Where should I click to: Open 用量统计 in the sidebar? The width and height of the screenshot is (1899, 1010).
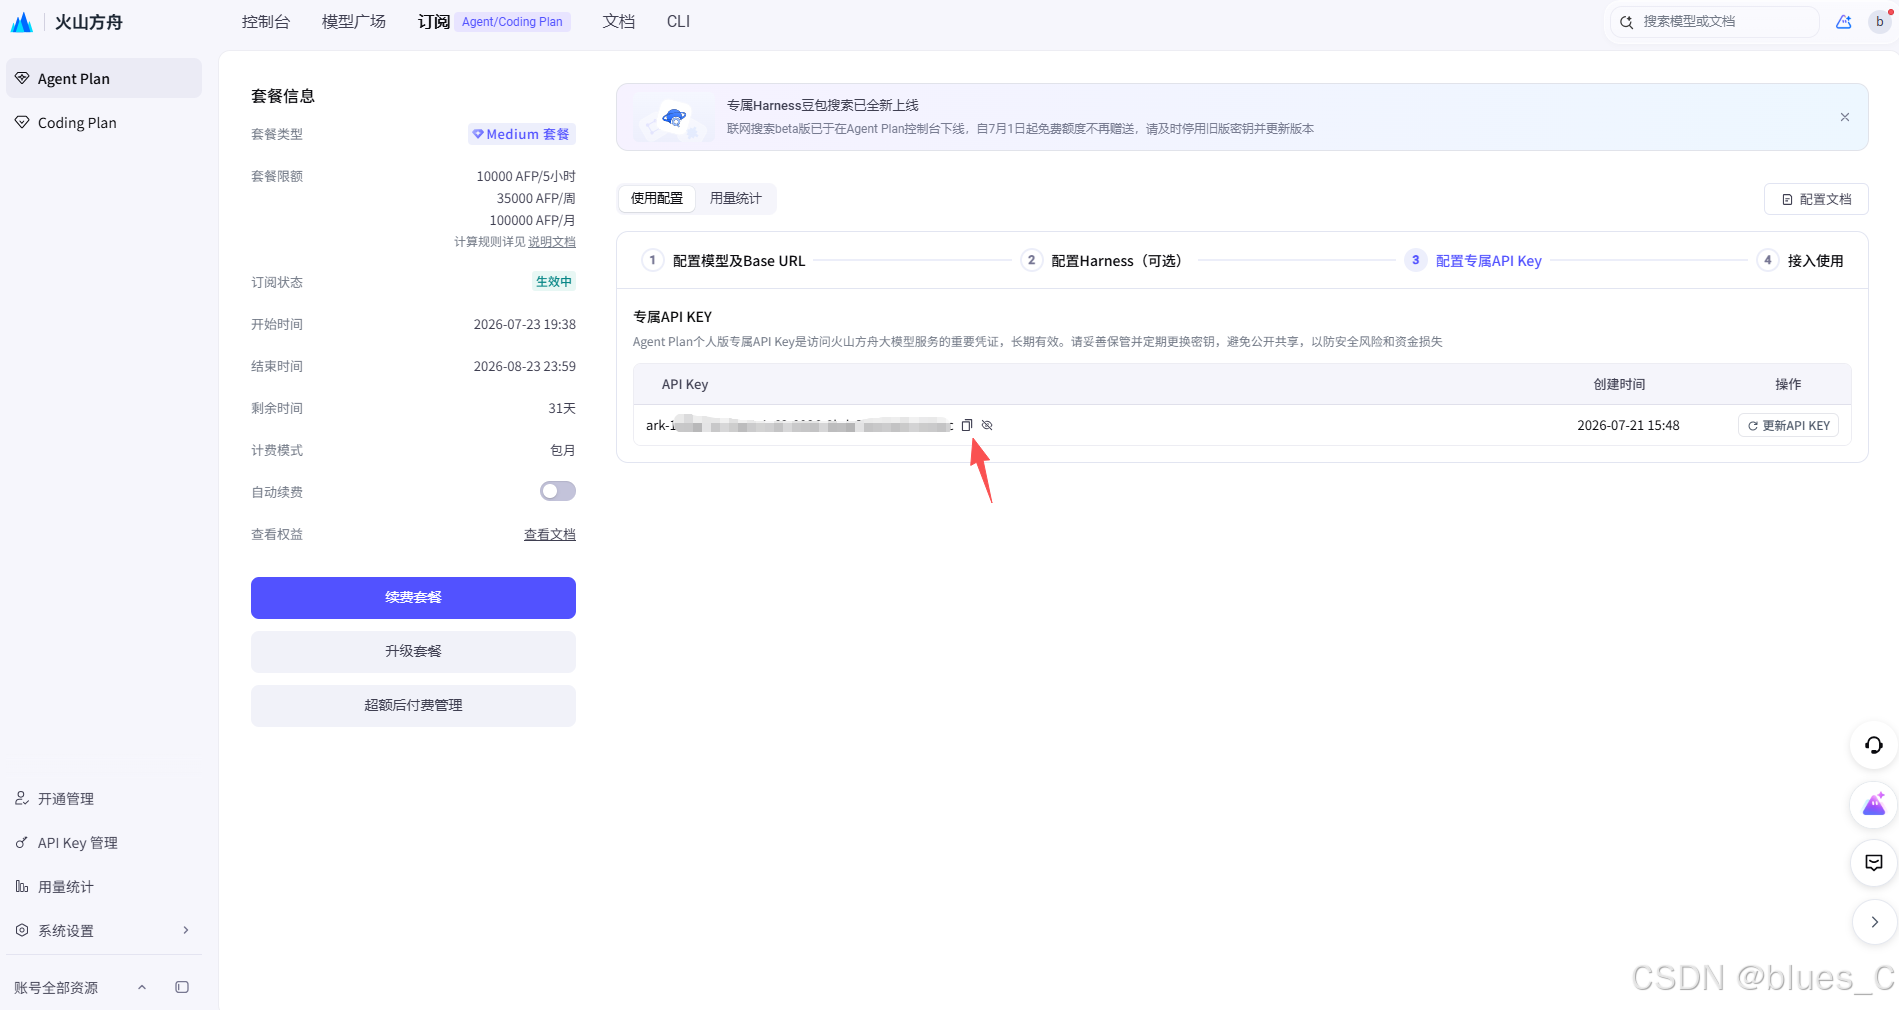pos(104,886)
